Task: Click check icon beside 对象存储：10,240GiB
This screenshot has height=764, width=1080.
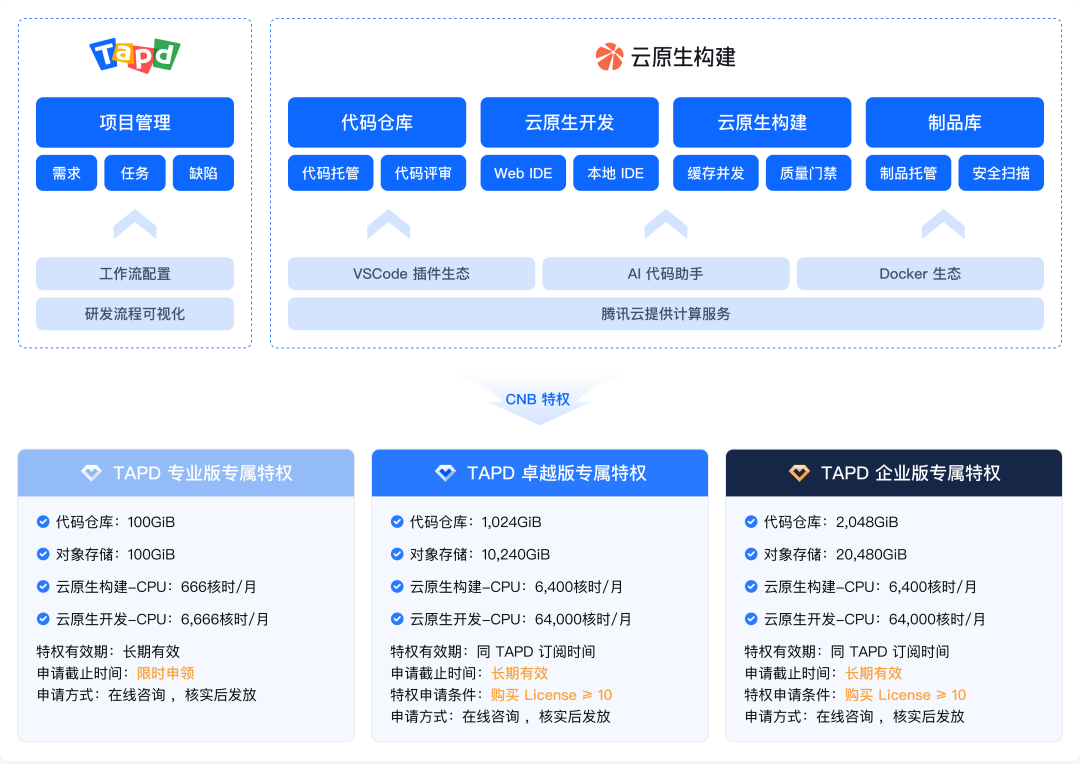Action: tap(397, 554)
